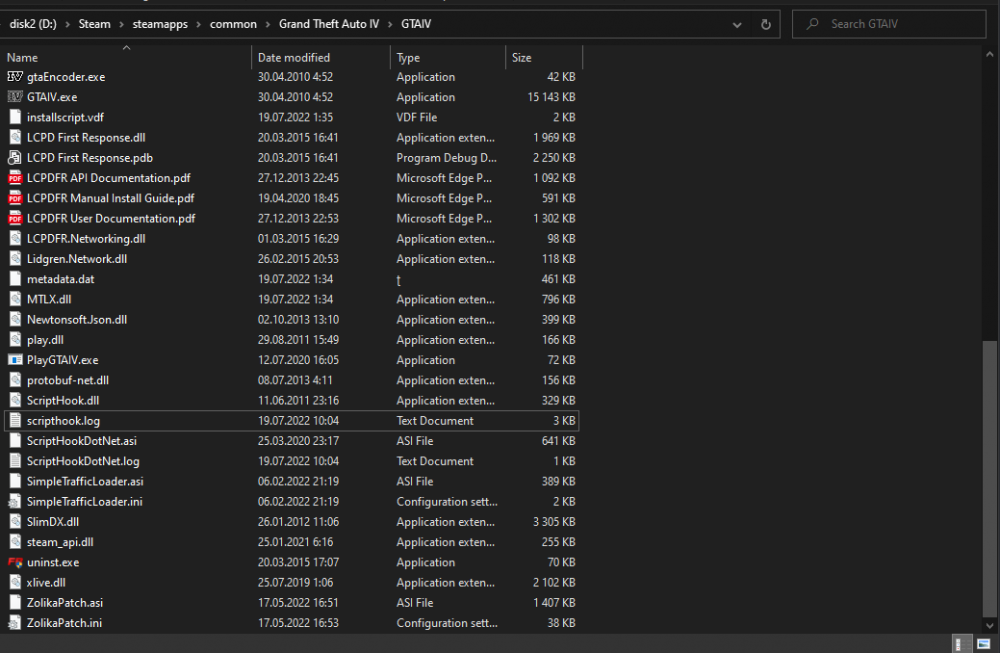Screen dimensions: 1000x653
Task: Select the PlayGTAIV.exe icon
Action: pyautogui.click(x=15, y=360)
